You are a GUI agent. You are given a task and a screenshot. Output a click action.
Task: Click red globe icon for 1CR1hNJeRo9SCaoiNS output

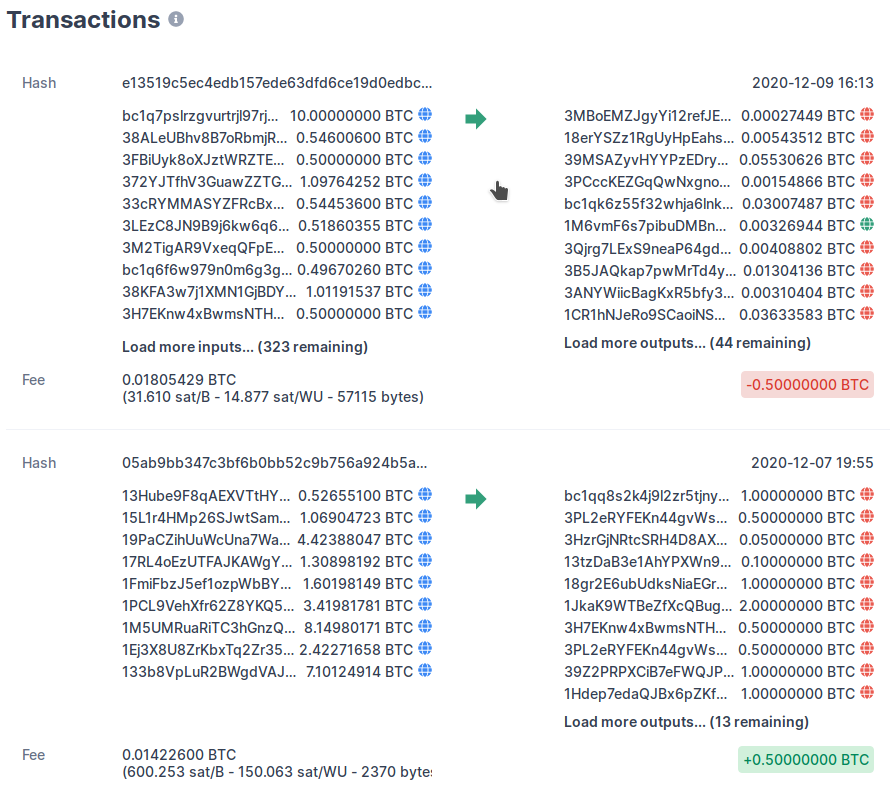(x=867, y=313)
